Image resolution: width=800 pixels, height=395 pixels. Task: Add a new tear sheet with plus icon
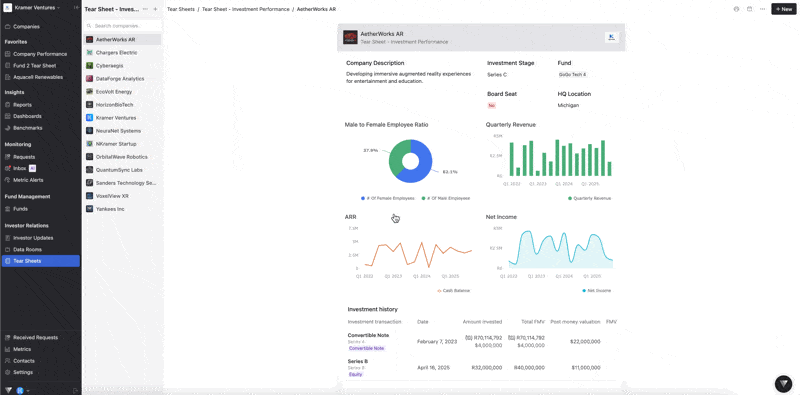click(x=155, y=9)
